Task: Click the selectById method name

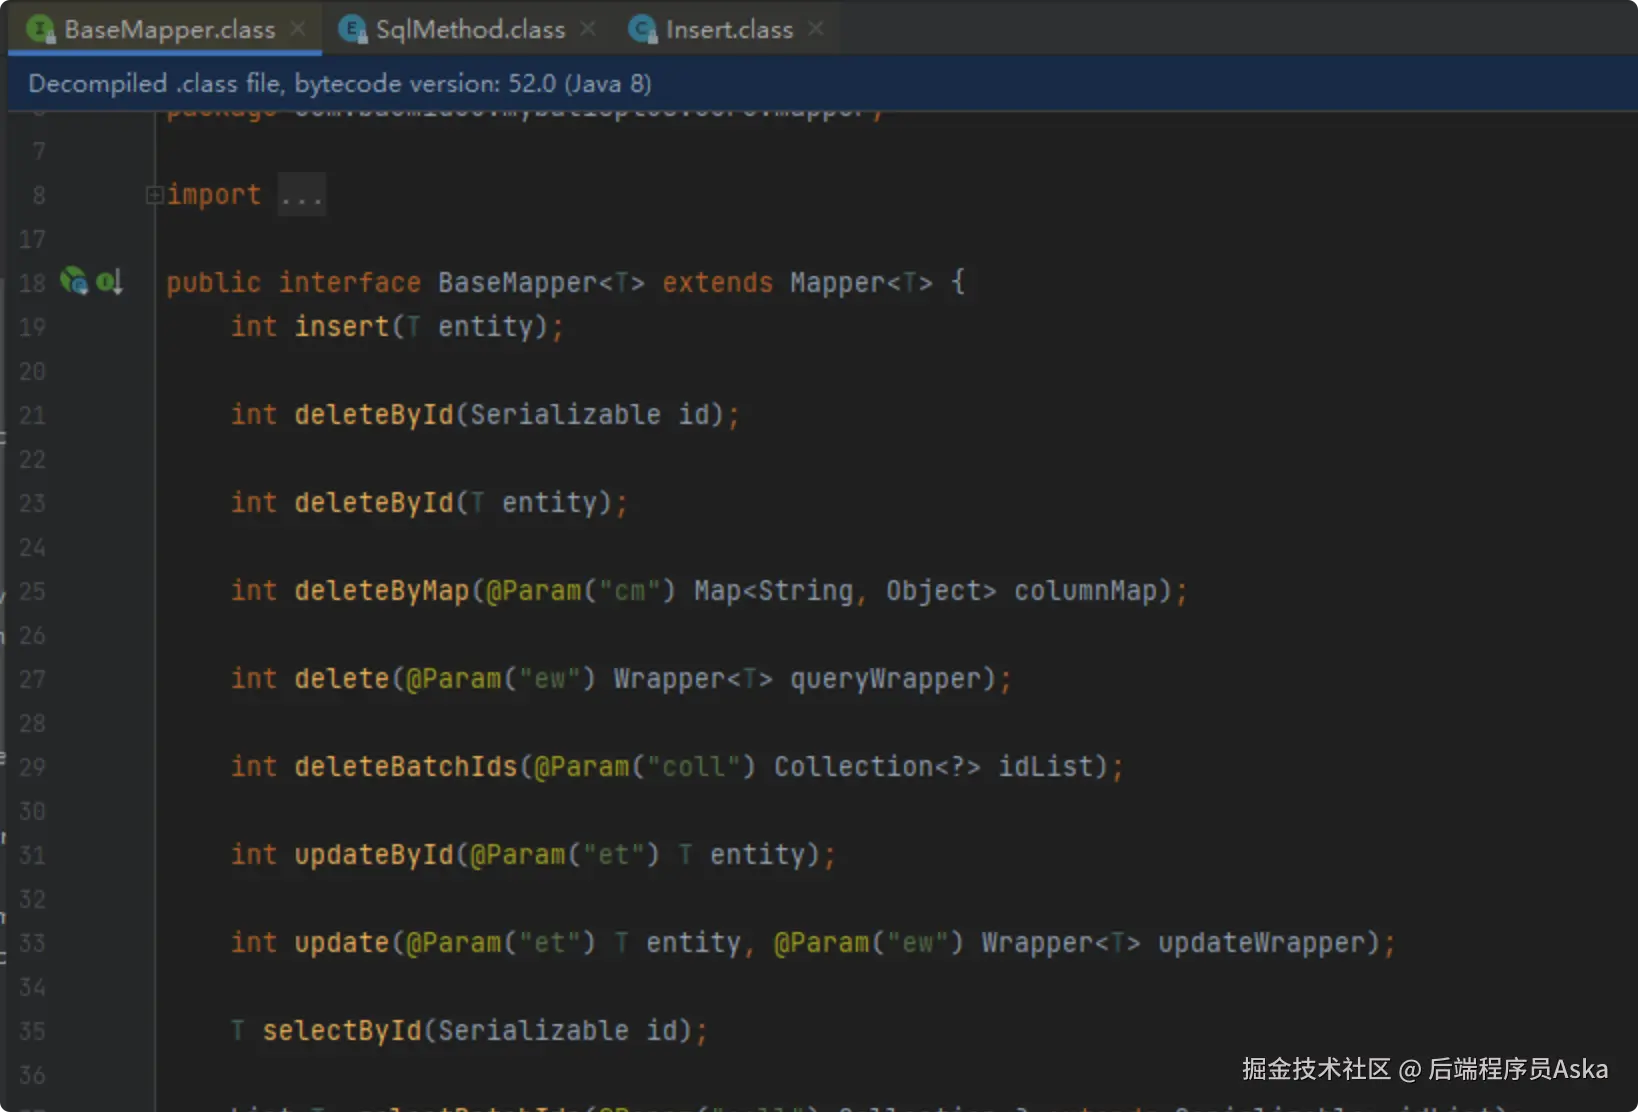Action: 342,1031
